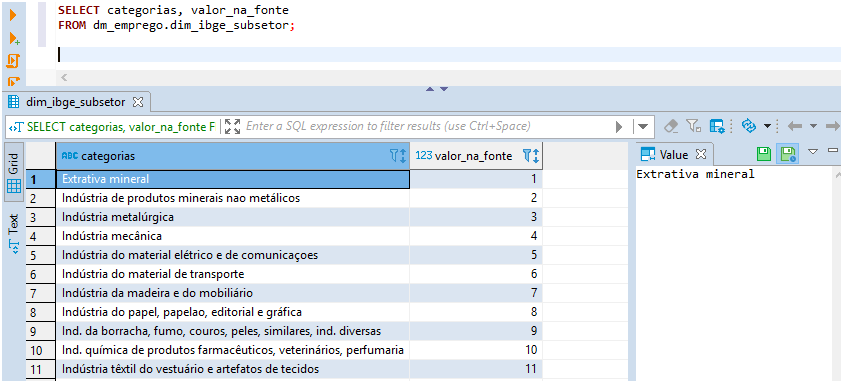Execute SQL statement in new tab icon
841x381 pixels.
pos(14,38)
